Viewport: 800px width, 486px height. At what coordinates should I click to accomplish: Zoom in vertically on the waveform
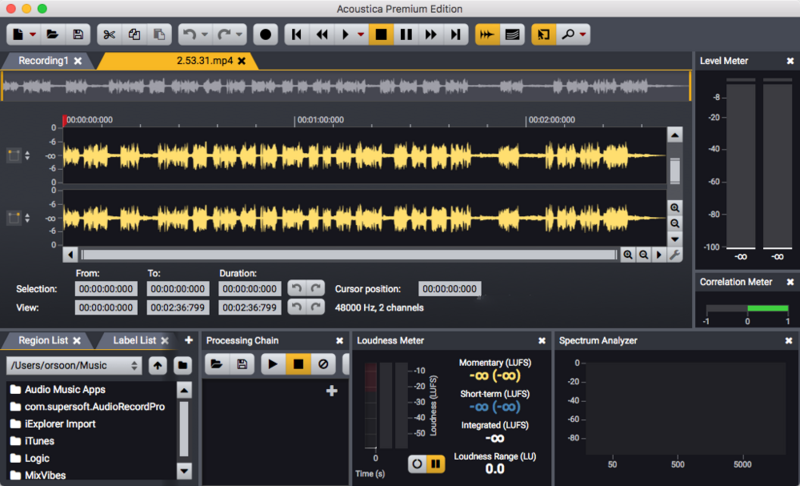click(x=674, y=208)
